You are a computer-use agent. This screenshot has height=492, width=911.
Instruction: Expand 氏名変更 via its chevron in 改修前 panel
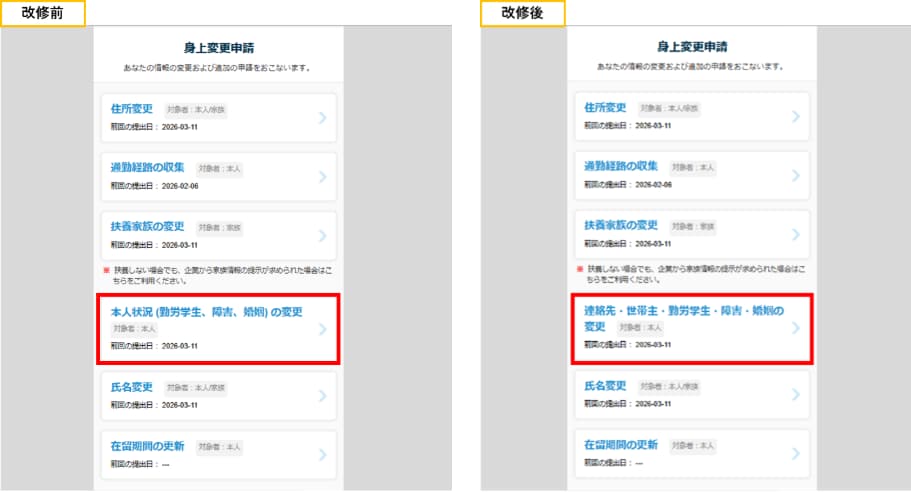click(x=322, y=395)
